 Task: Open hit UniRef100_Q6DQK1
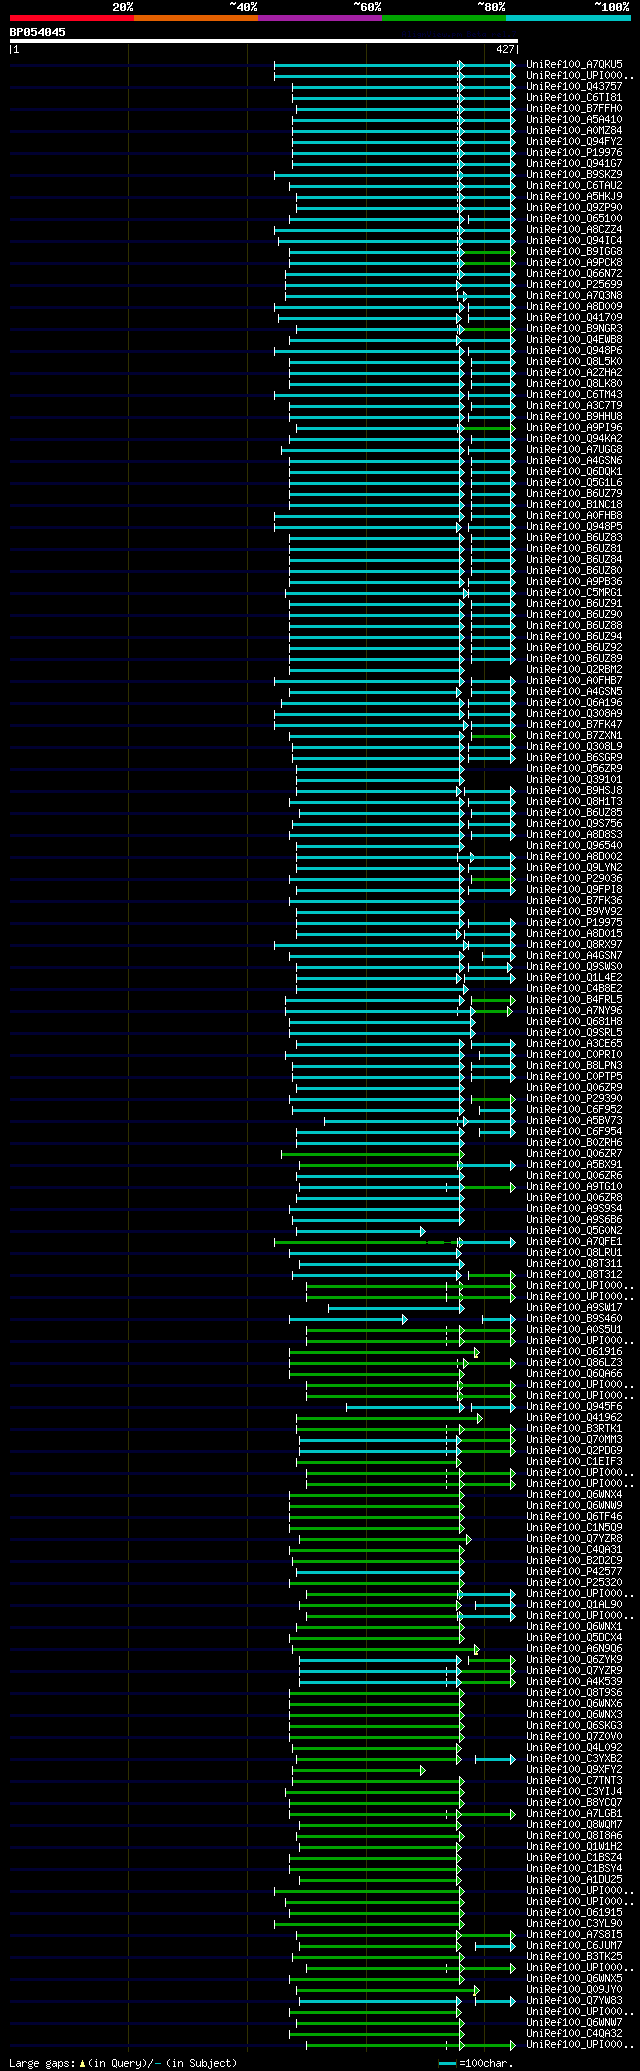click(574, 471)
